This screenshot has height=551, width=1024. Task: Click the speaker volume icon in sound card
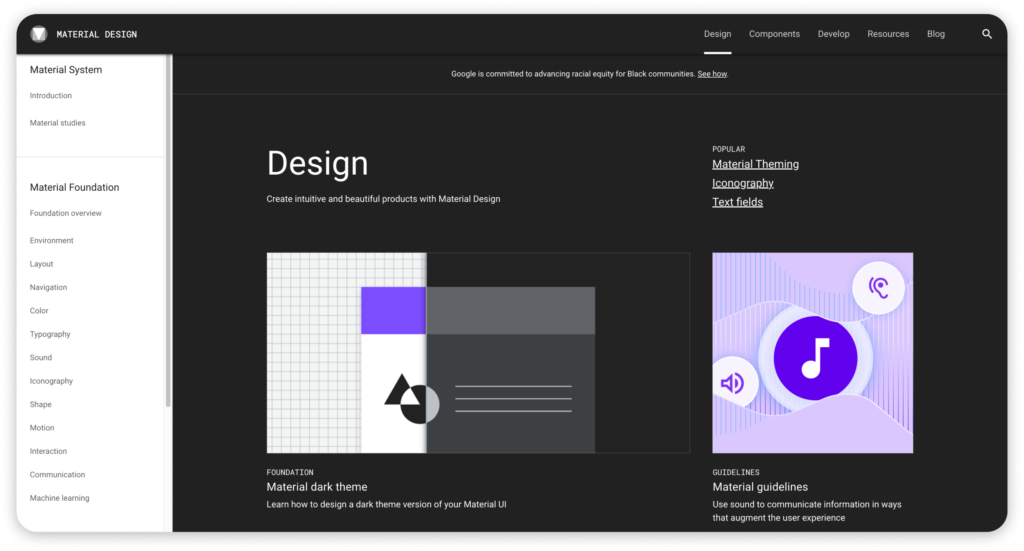tap(733, 383)
